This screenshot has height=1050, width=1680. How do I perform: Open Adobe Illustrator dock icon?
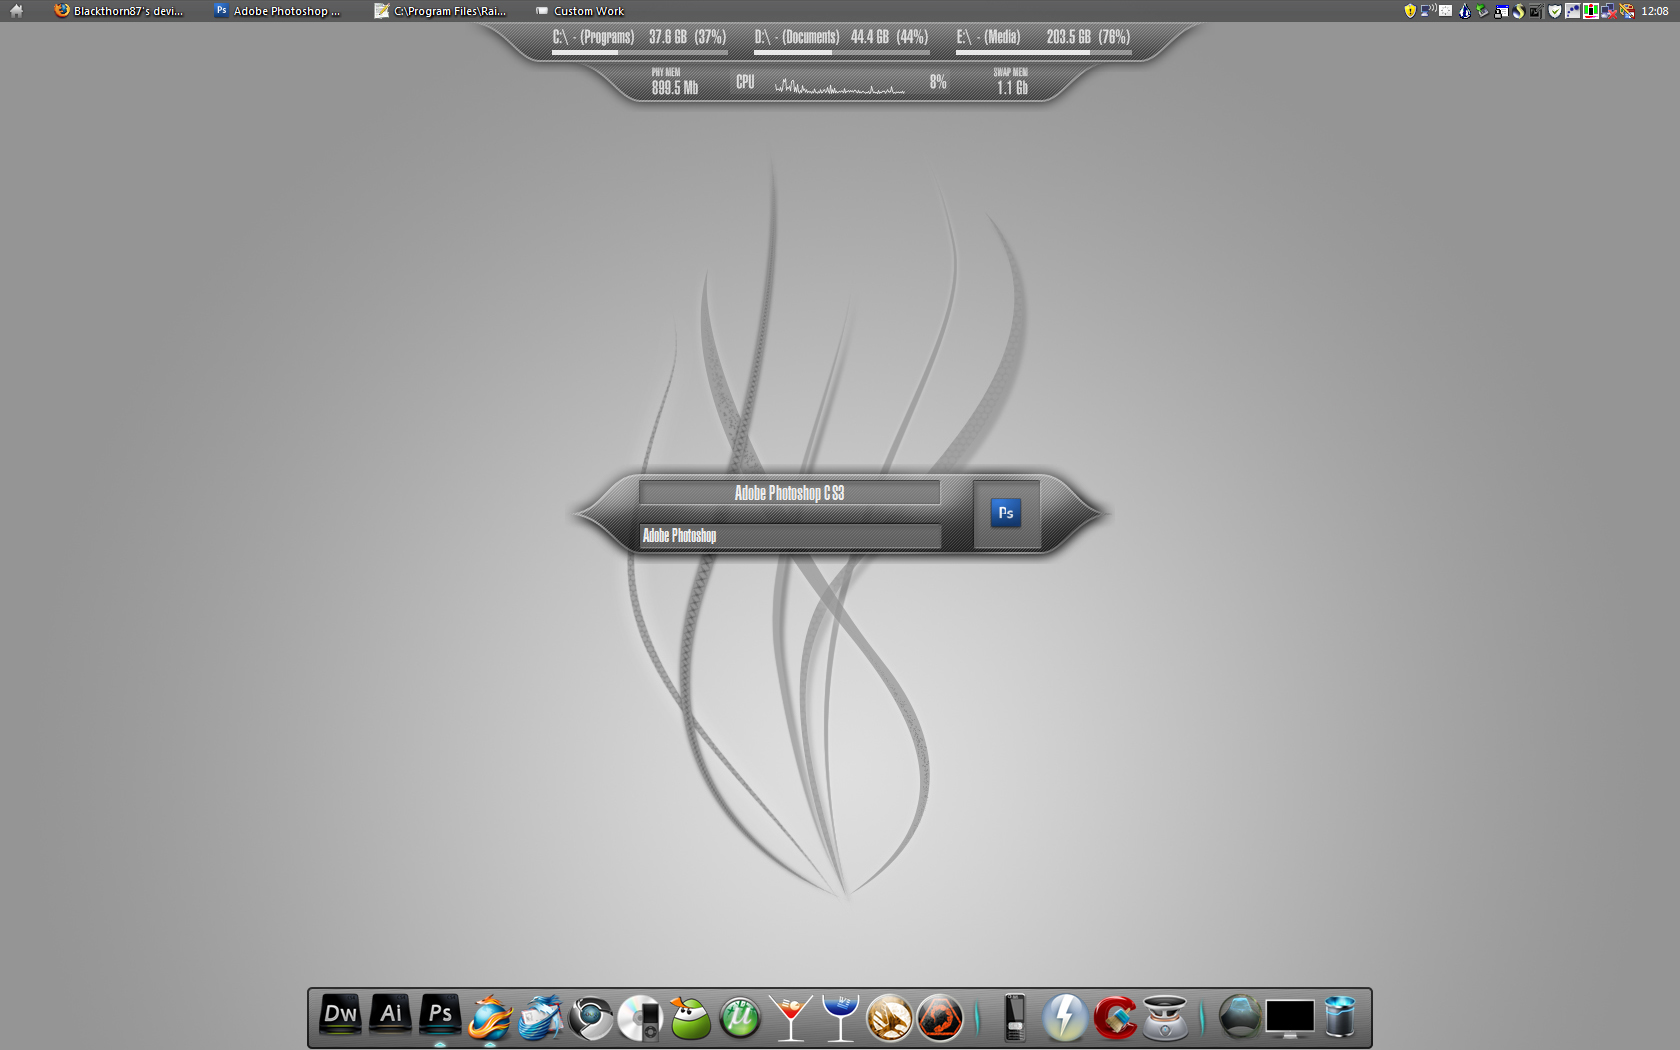tap(390, 1016)
